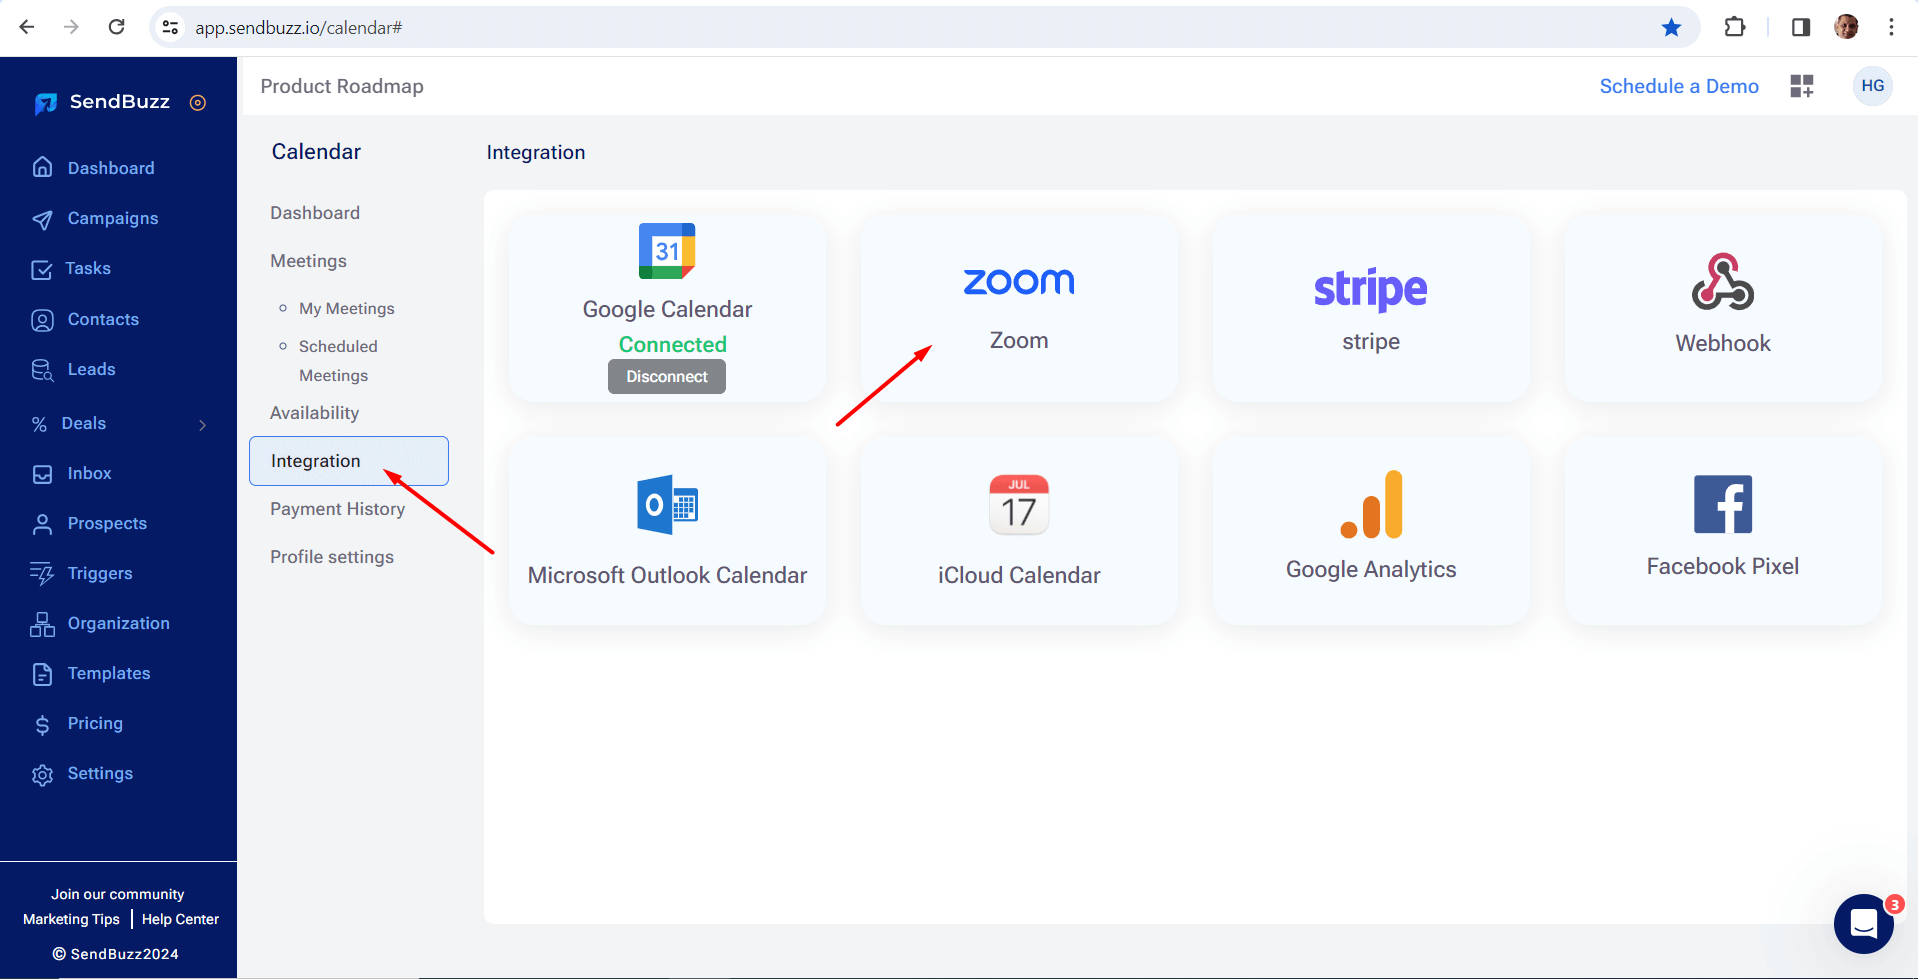1918x979 pixels.
Task: Click the green Connected status text
Action: click(x=672, y=345)
